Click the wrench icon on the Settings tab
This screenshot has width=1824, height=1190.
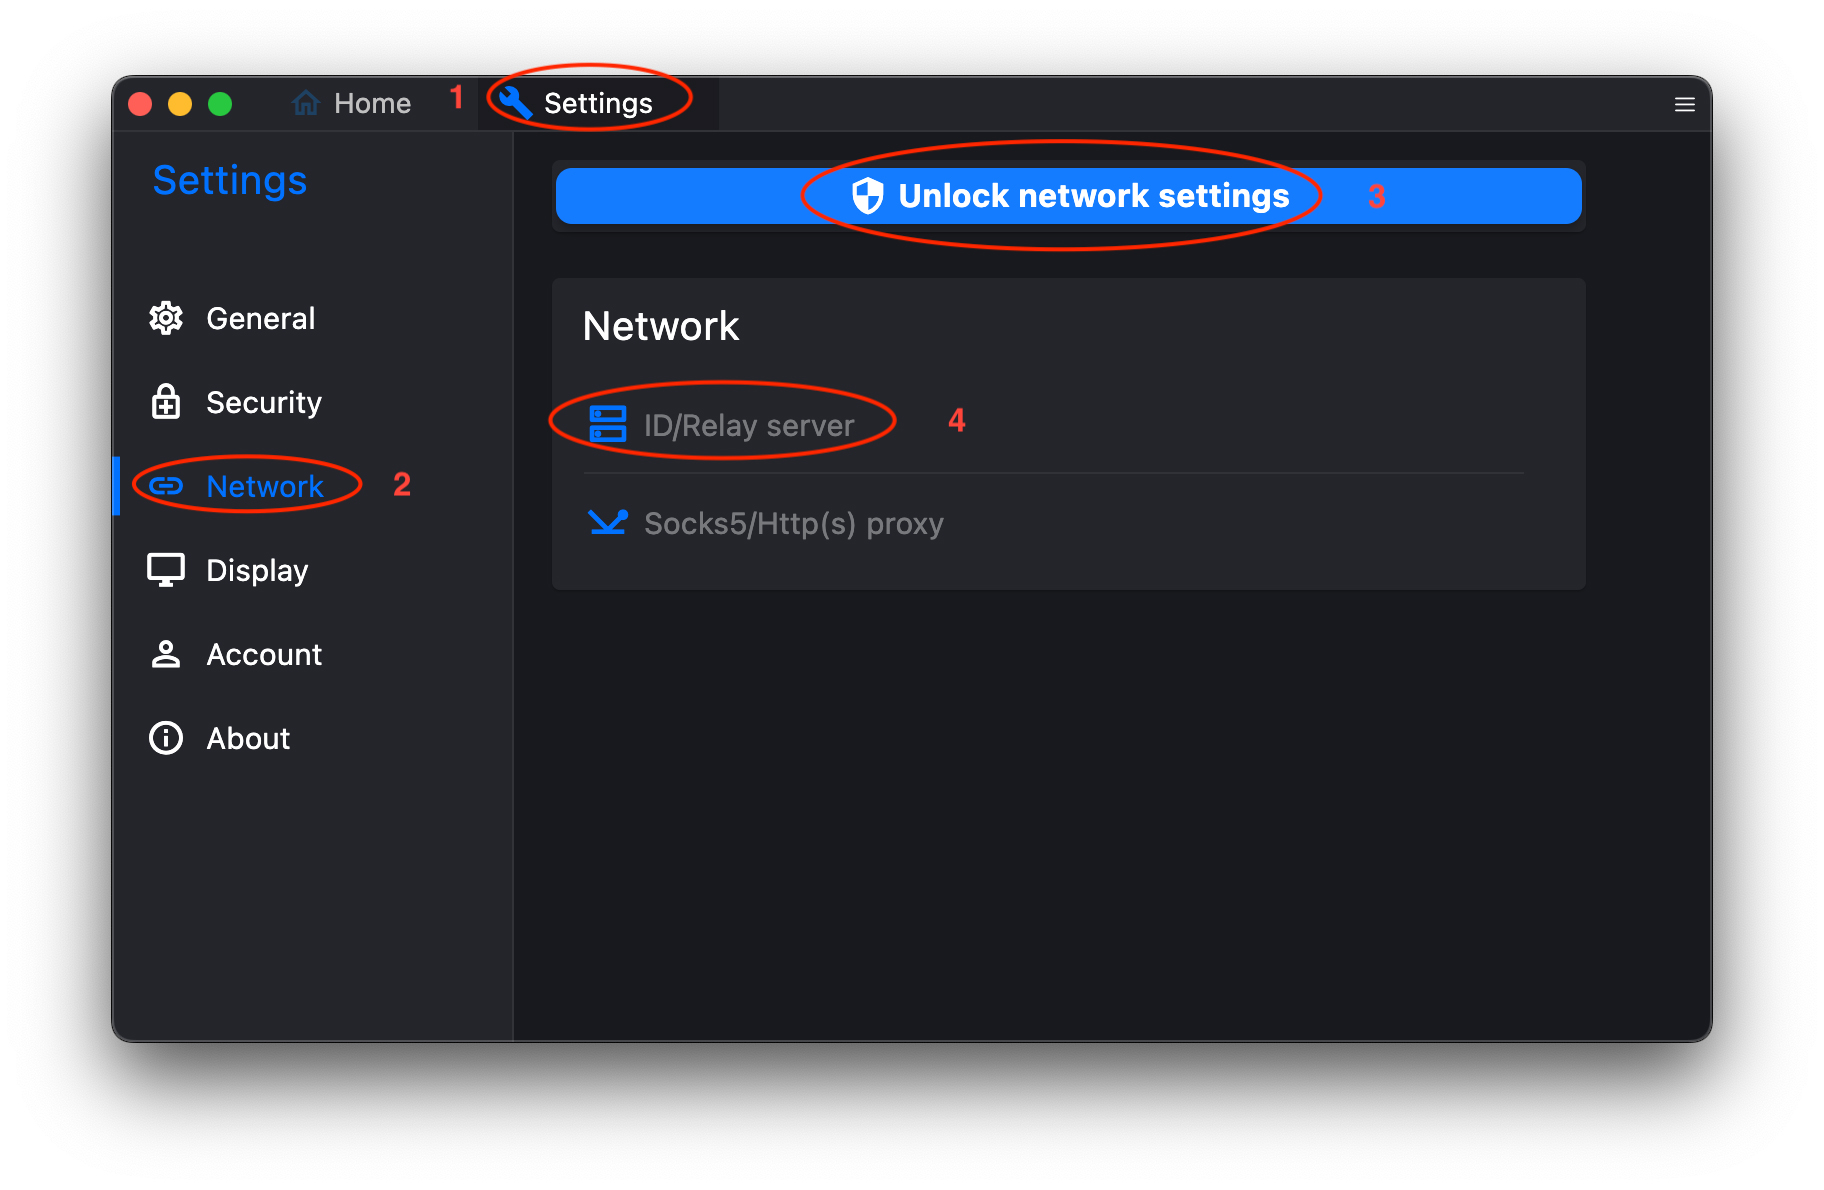(x=514, y=103)
